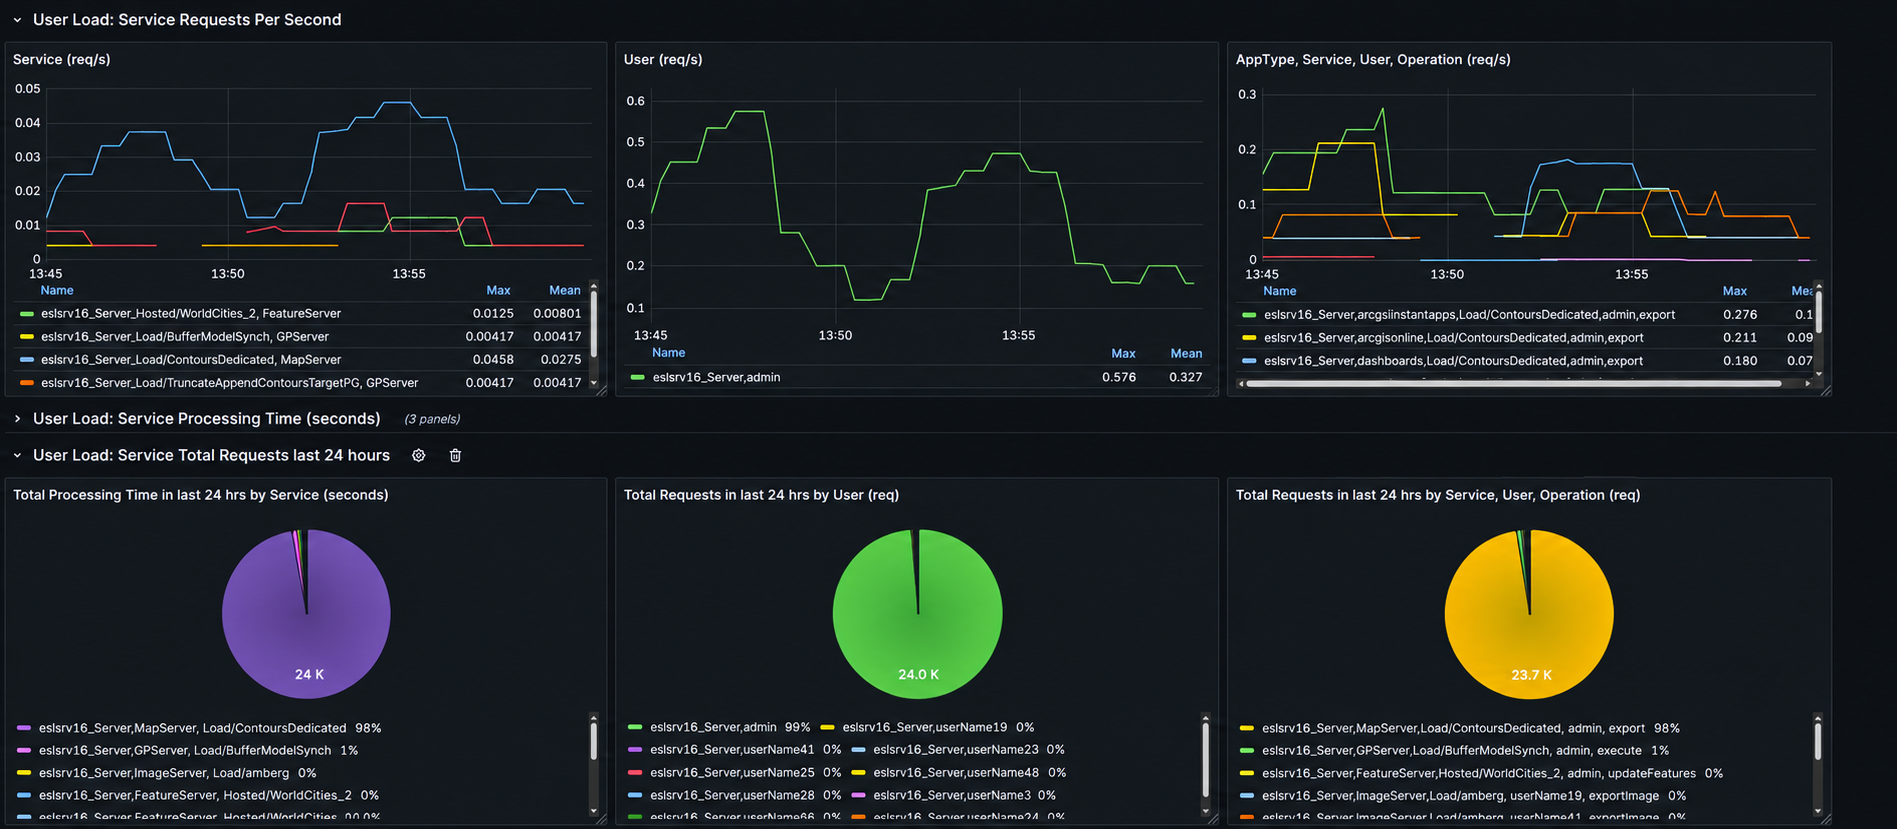Sort Service legend by Mean column
The width and height of the screenshot is (1897, 829).
565,290
